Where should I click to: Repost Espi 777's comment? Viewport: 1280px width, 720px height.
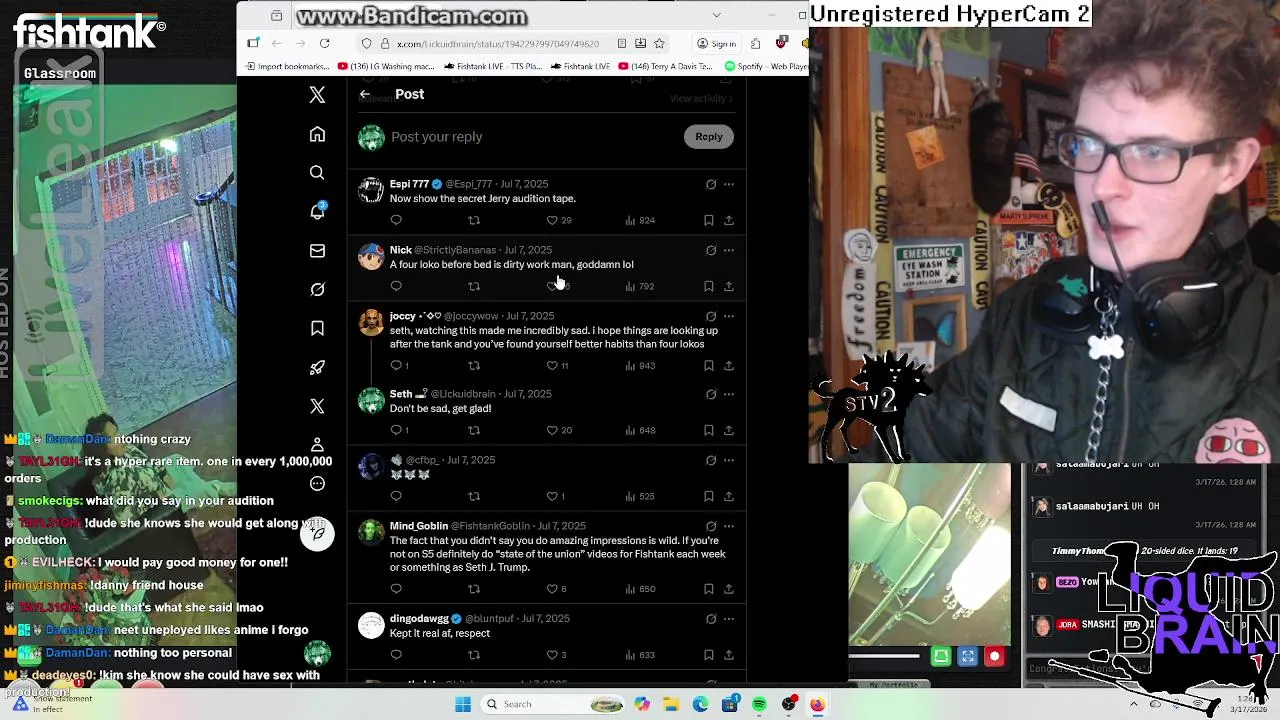pyautogui.click(x=474, y=220)
